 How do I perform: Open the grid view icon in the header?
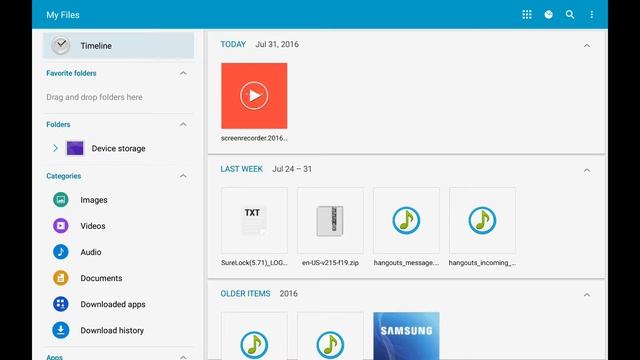(527, 15)
